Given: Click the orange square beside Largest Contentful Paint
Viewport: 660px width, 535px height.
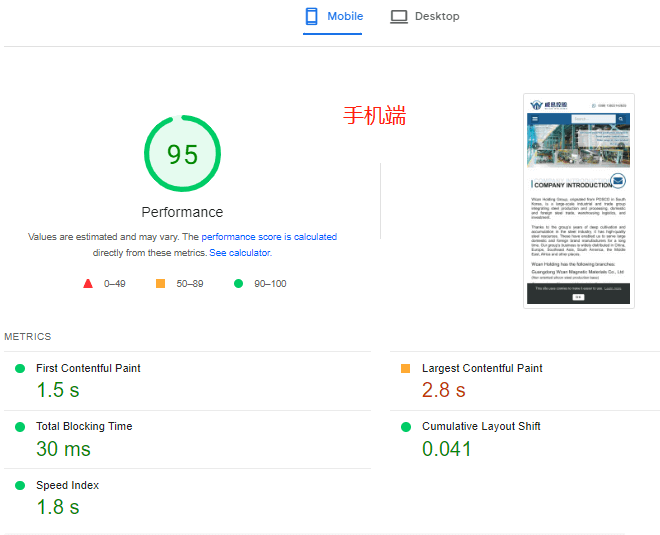Looking at the screenshot, I should (x=405, y=369).
